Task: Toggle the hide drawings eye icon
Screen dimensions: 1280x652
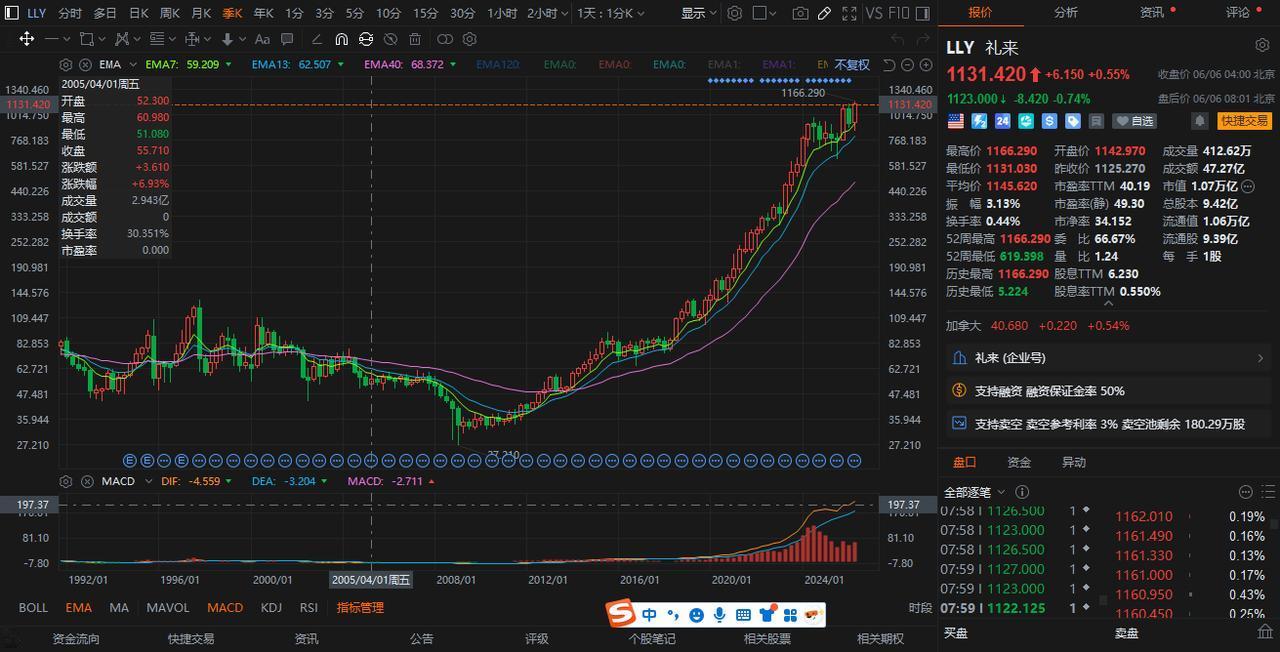Action: (390, 39)
